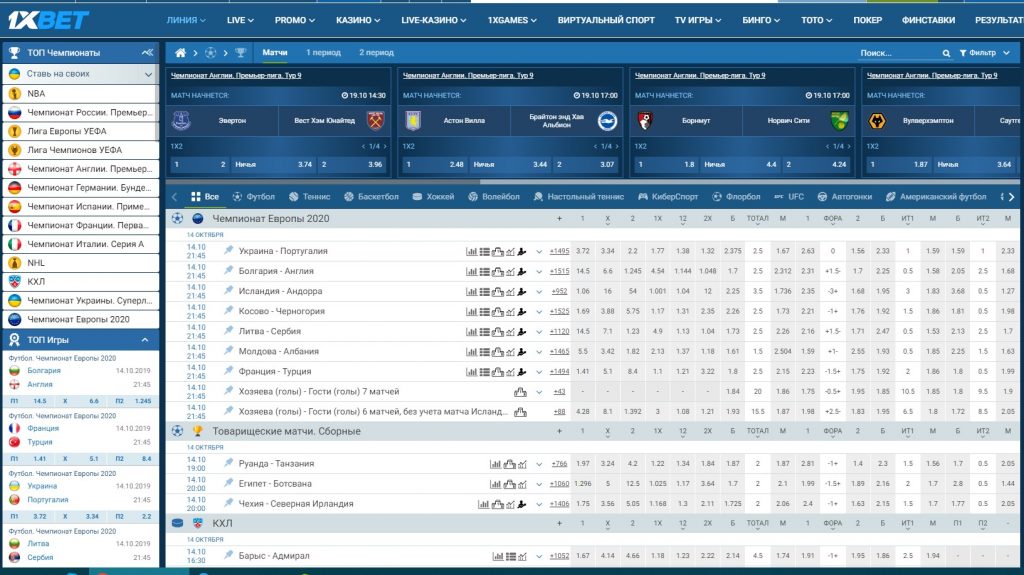
Task: Pin the Украина - Португалия match
Action: coord(229,250)
